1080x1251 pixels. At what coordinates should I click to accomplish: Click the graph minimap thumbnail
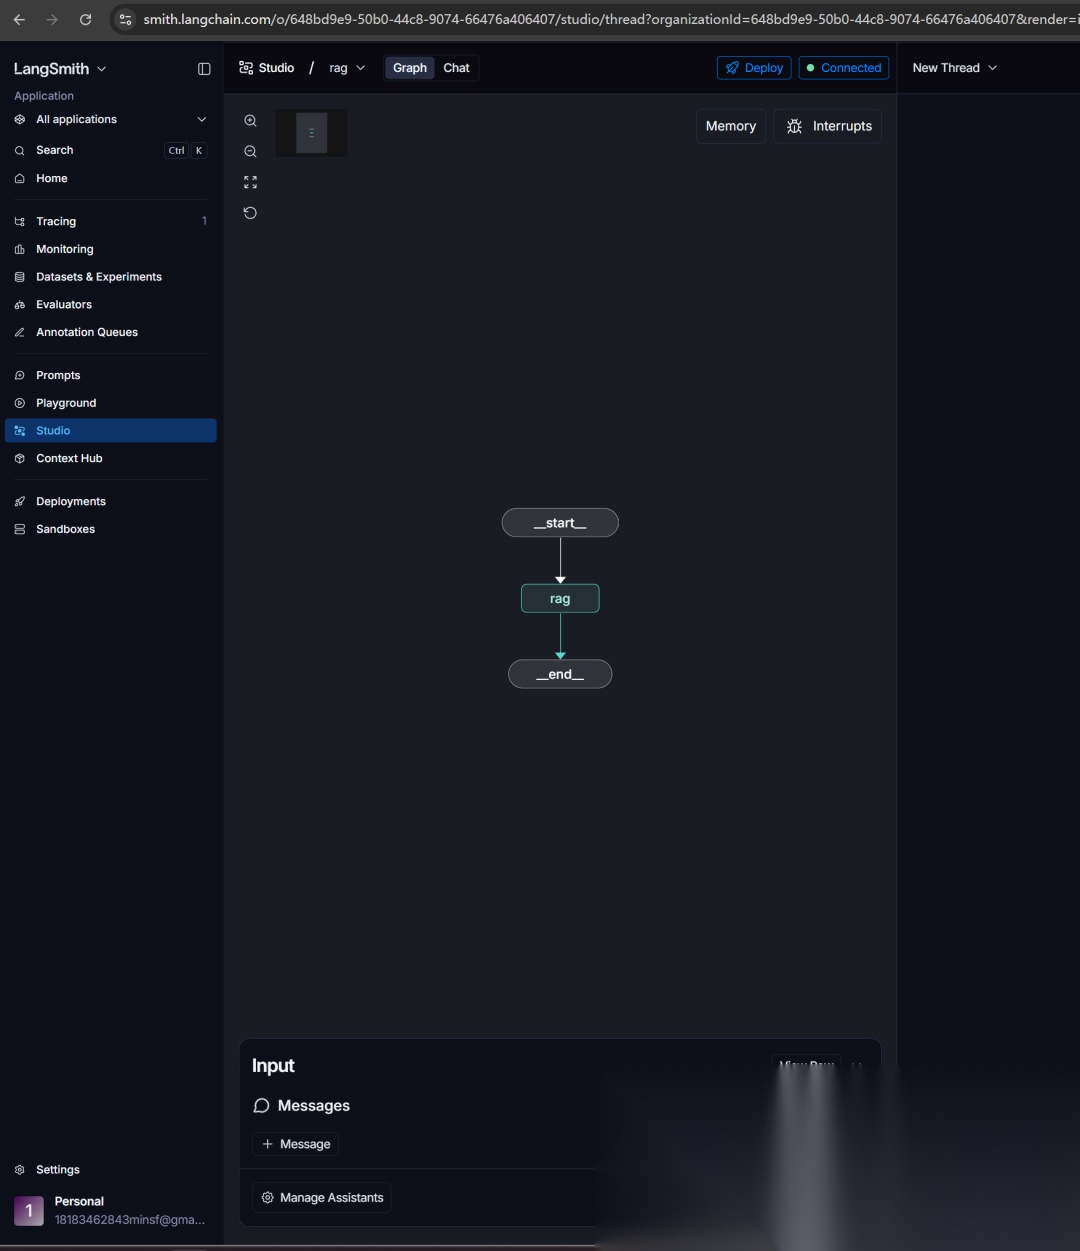click(312, 133)
